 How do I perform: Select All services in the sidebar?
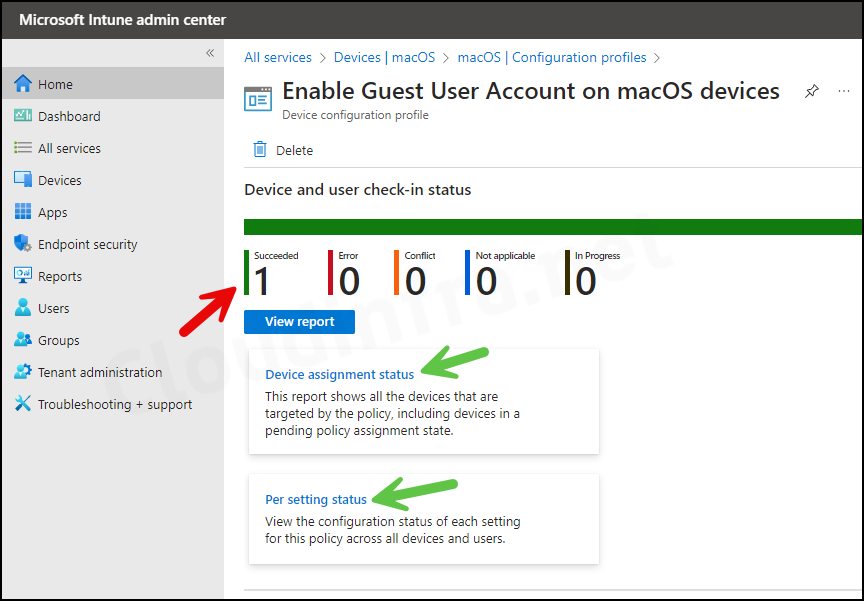(113, 148)
